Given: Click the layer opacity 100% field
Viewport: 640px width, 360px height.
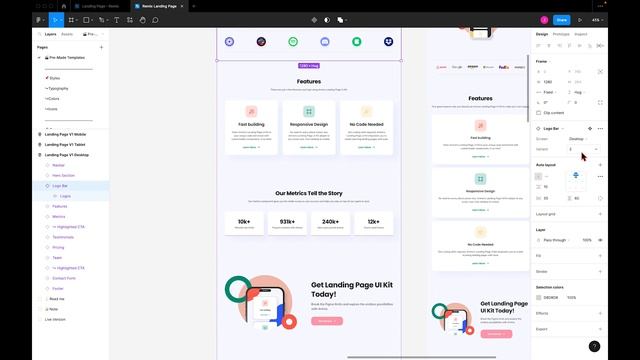Looking at the screenshot, I should point(587,240).
